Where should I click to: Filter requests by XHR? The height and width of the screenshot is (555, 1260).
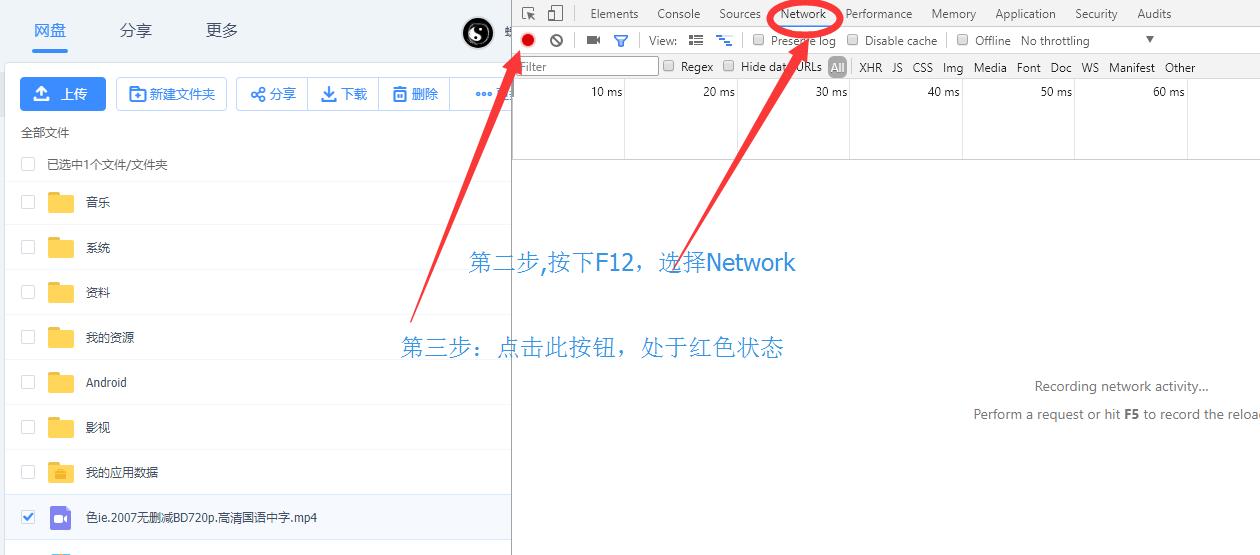870,67
